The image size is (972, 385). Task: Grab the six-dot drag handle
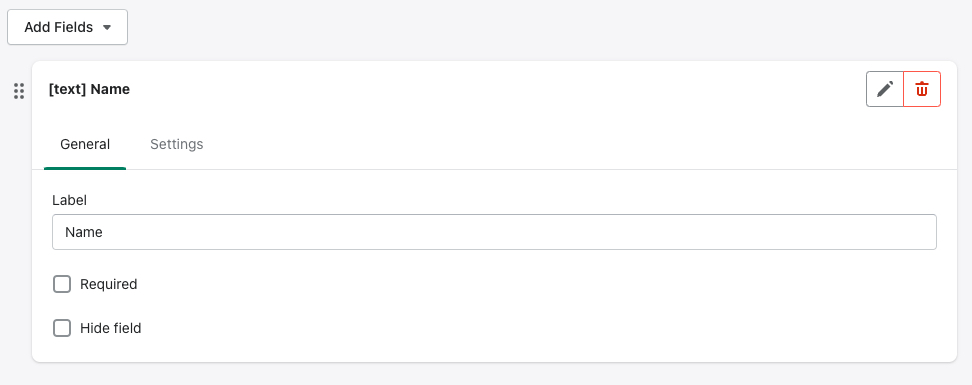tap(19, 91)
